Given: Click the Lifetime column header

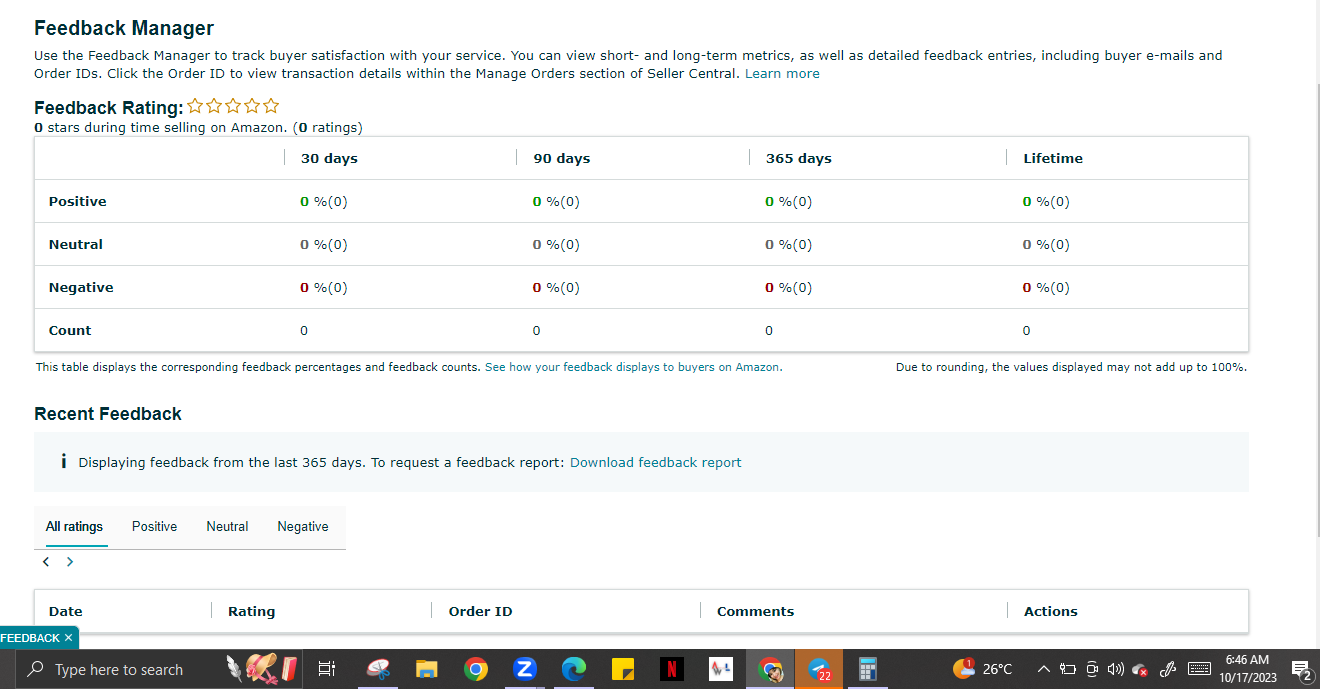Looking at the screenshot, I should click(x=1053, y=158).
